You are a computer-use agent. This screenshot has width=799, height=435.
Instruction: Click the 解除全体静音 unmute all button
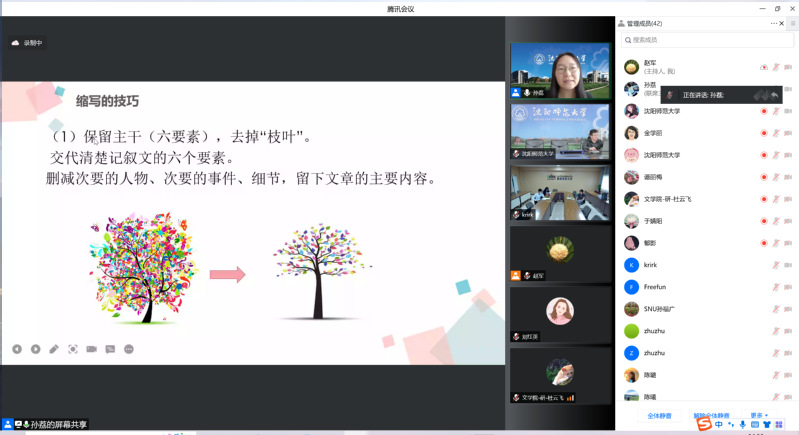click(711, 416)
